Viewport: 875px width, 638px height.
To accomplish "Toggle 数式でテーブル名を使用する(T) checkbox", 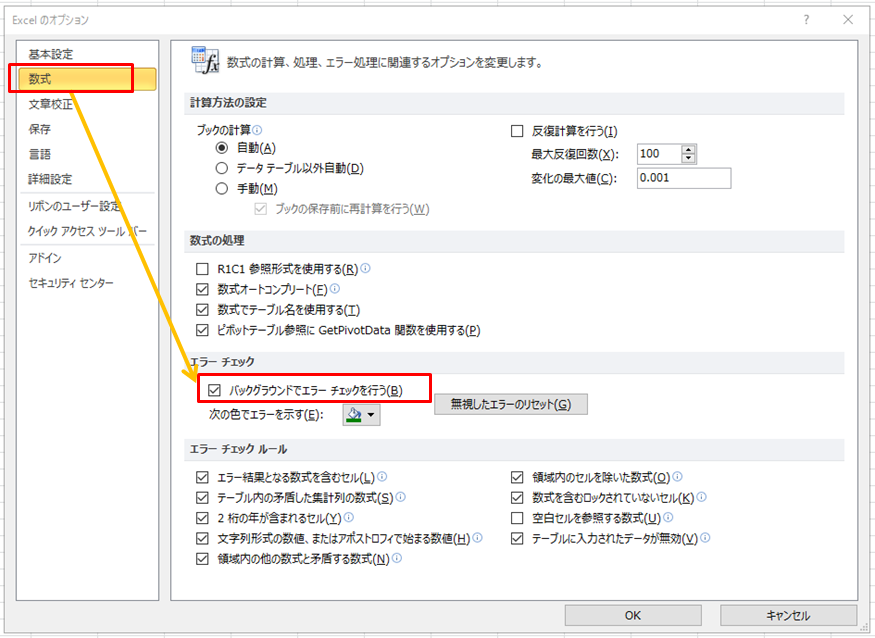I will pyautogui.click(x=203, y=310).
